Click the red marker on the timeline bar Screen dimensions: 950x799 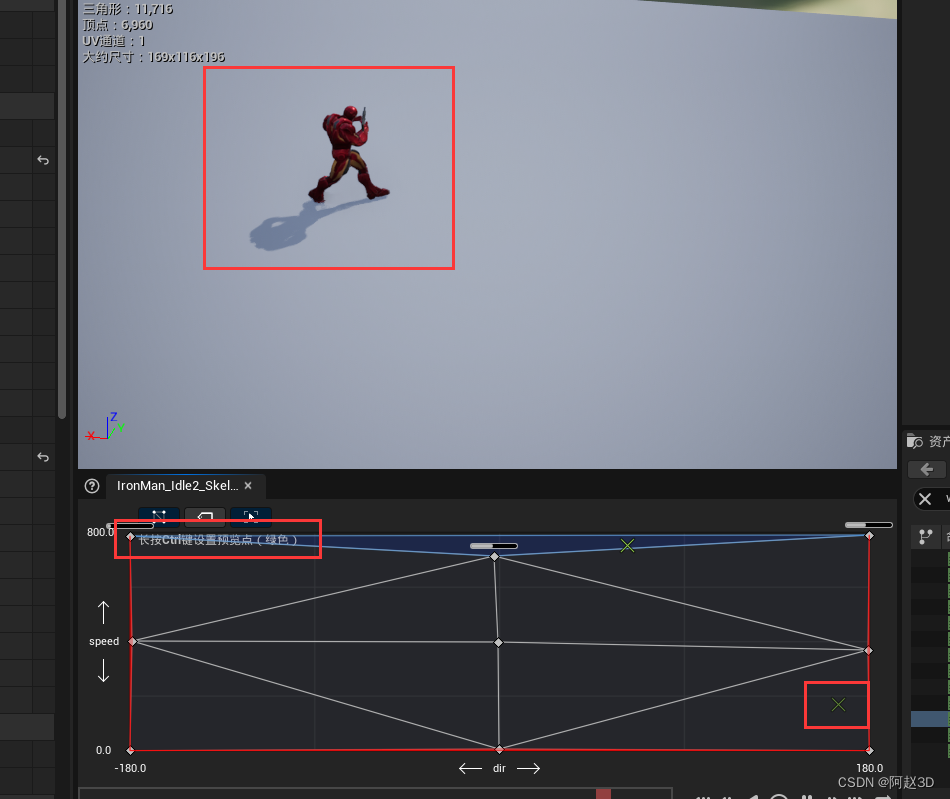pyautogui.click(x=603, y=794)
